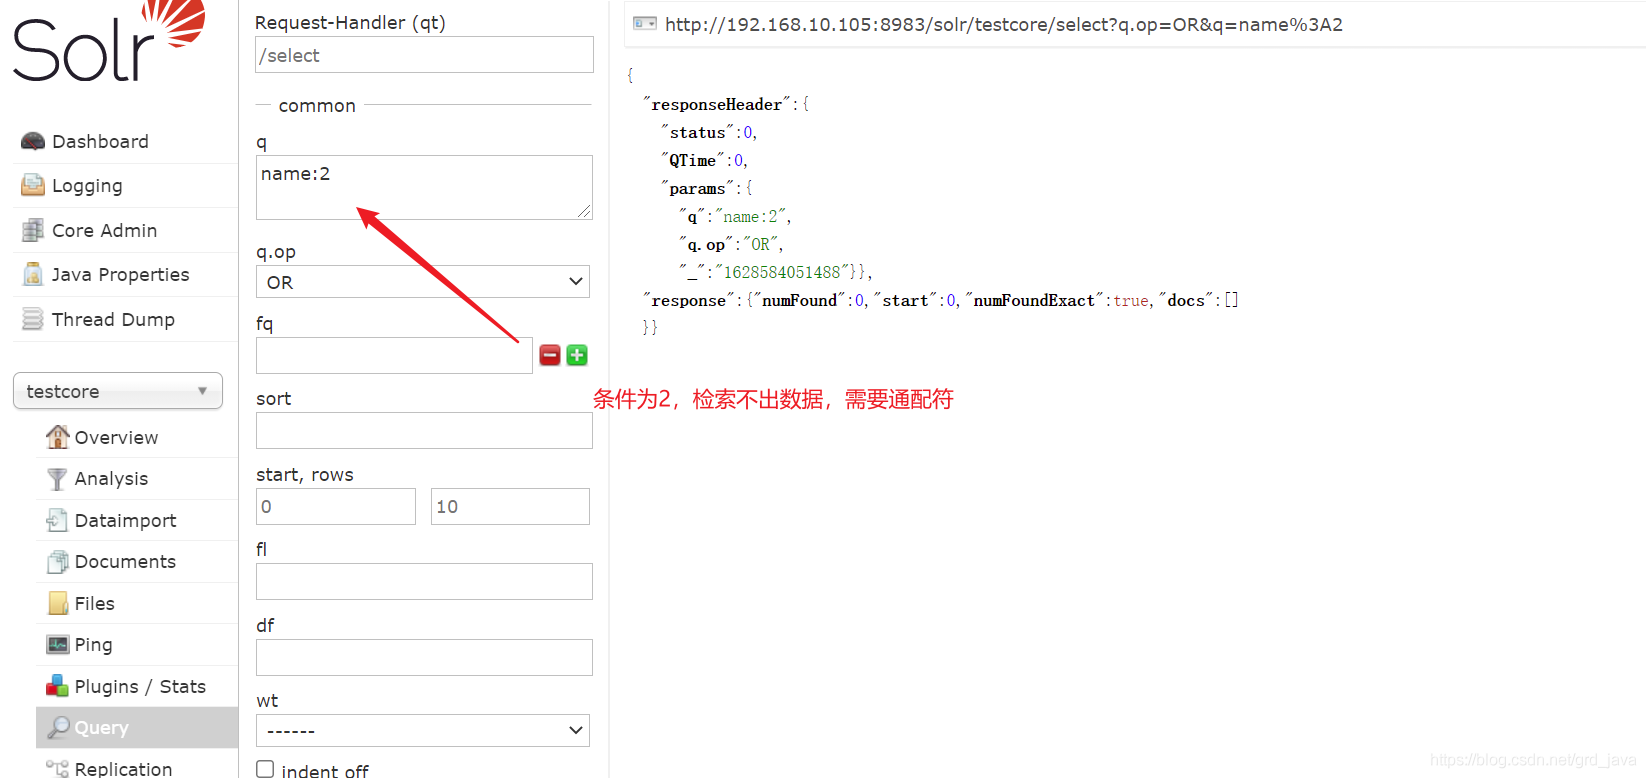Click the Dataimport icon

point(57,520)
